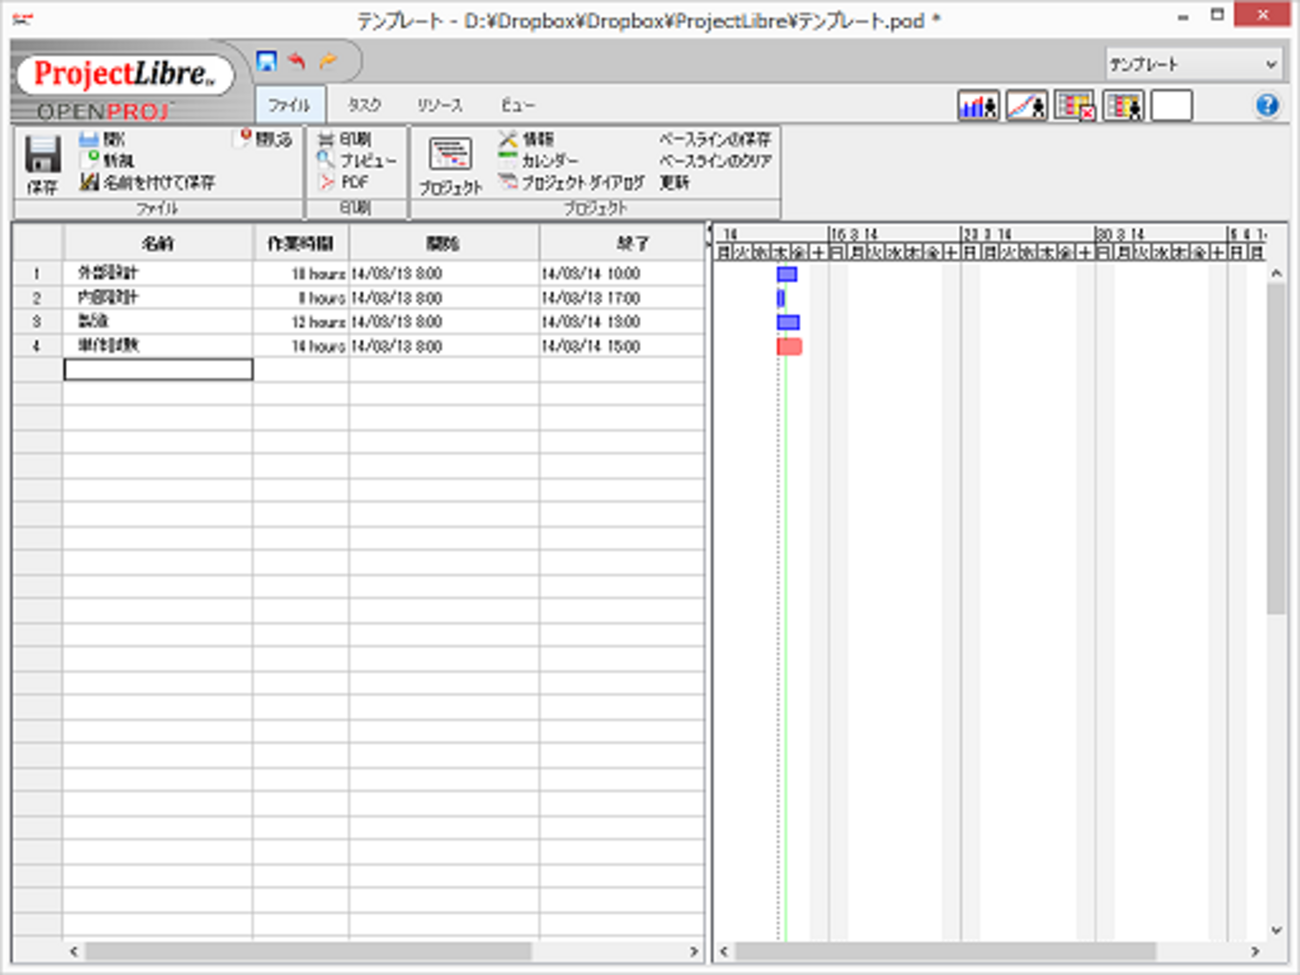Click the 終了 column header
This screenshot has height=975, width=1300.
(x=622, y=243)
